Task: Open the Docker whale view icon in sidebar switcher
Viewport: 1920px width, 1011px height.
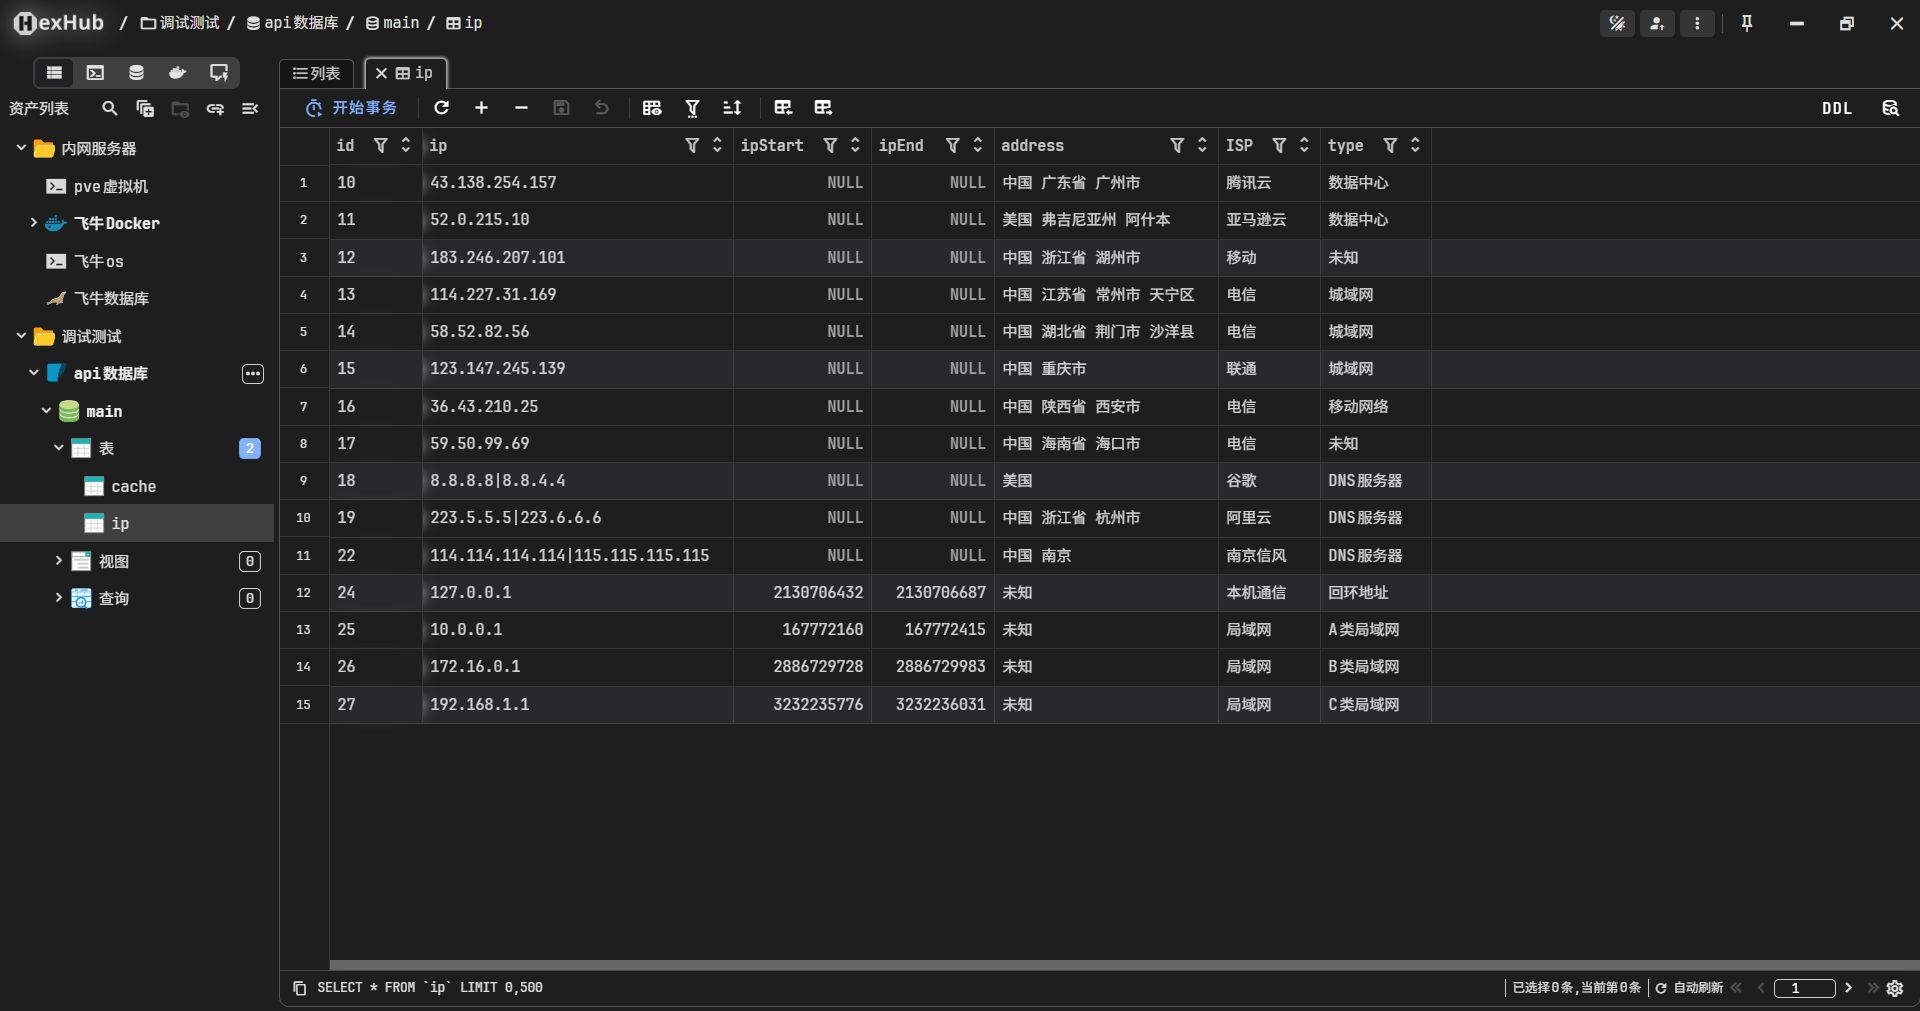Action: pos(177,72)
